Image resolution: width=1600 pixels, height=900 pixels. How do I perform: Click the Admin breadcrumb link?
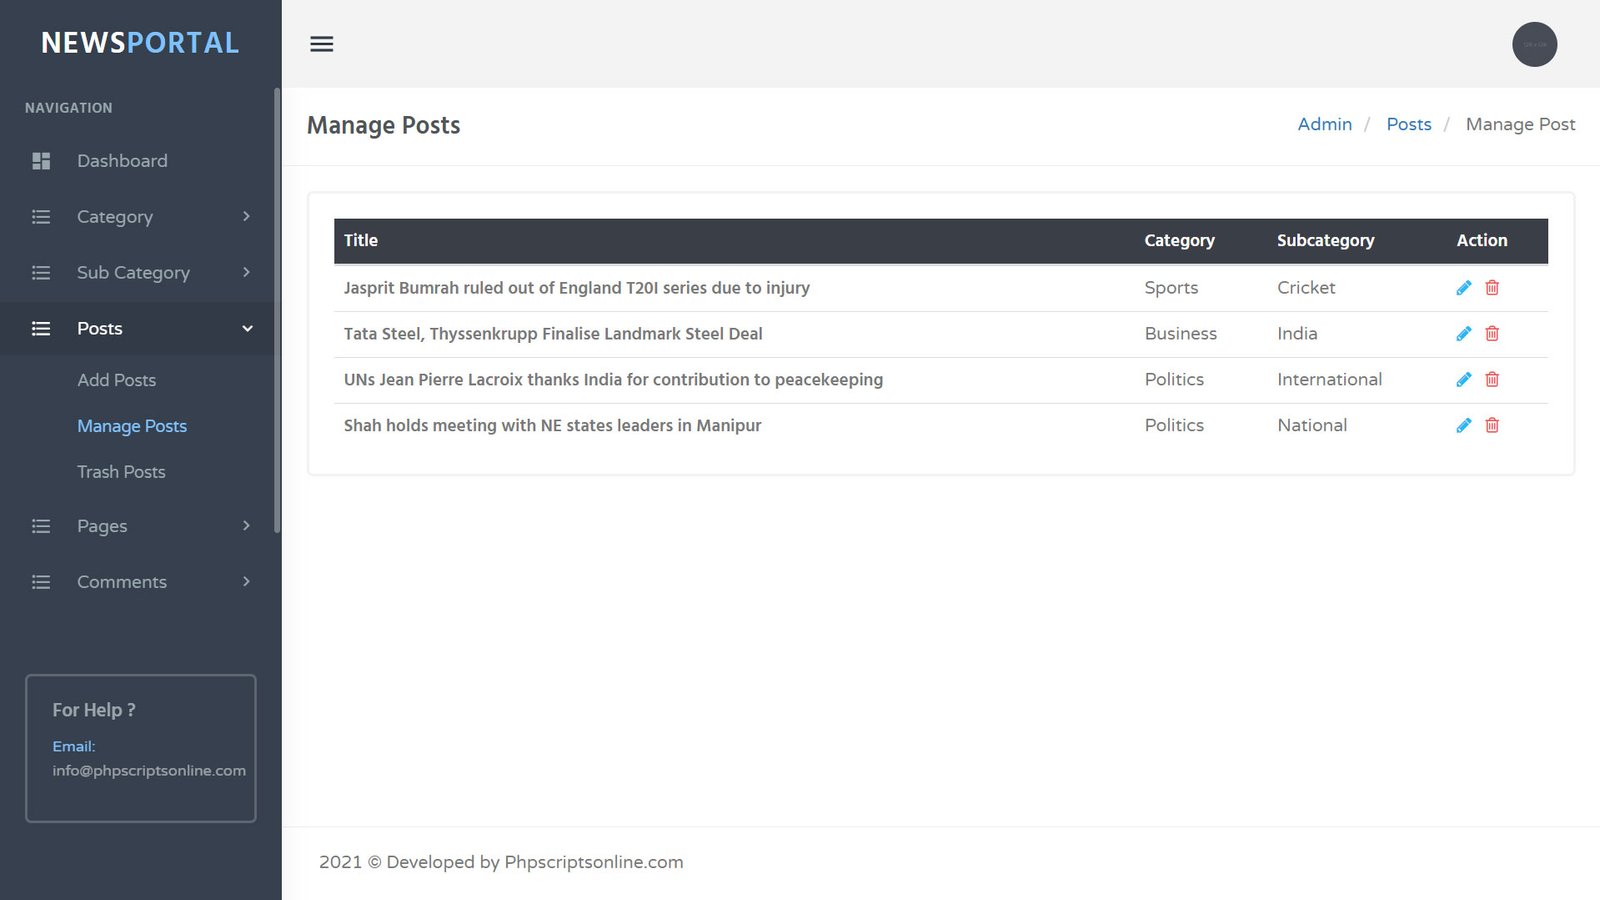click(1324, 124)
